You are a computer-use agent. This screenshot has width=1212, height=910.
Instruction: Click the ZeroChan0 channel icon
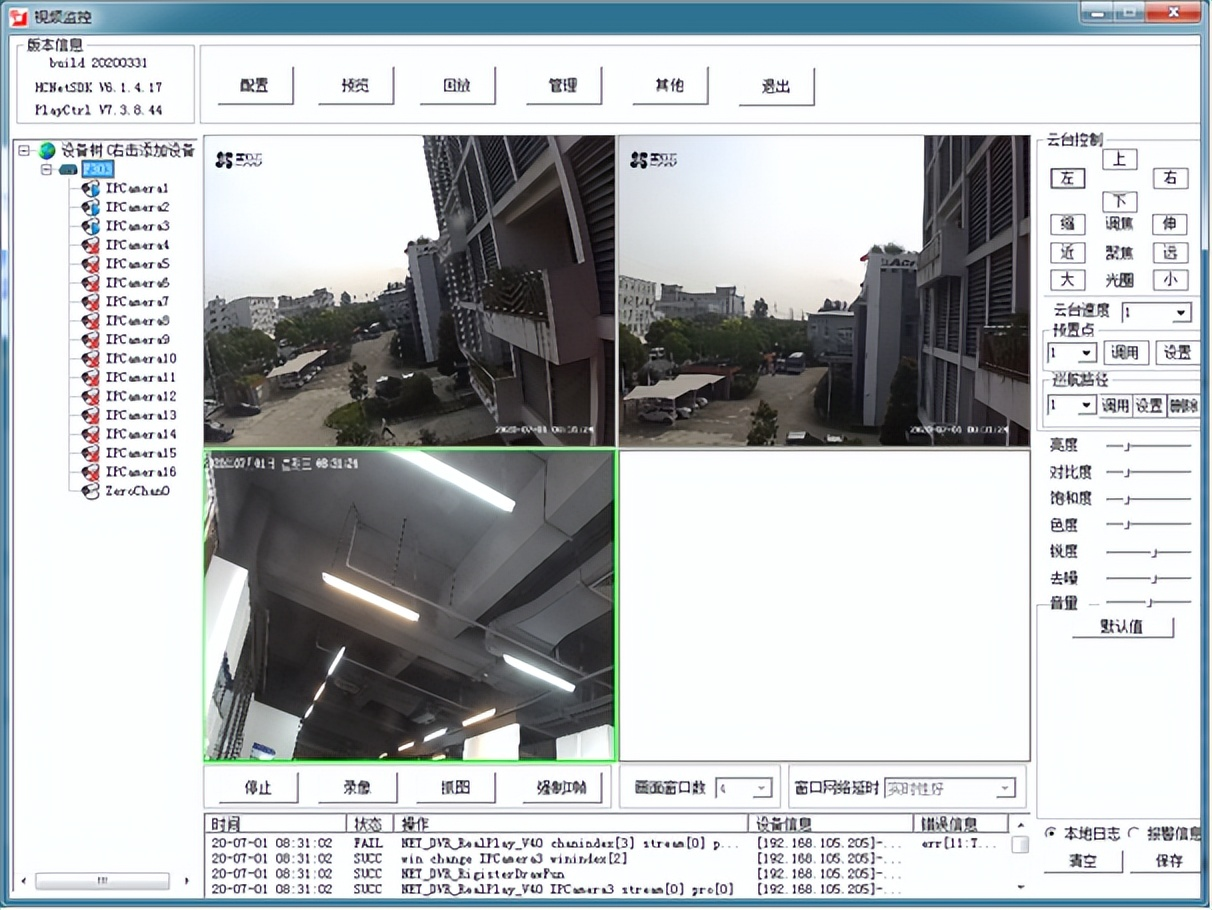90,491
